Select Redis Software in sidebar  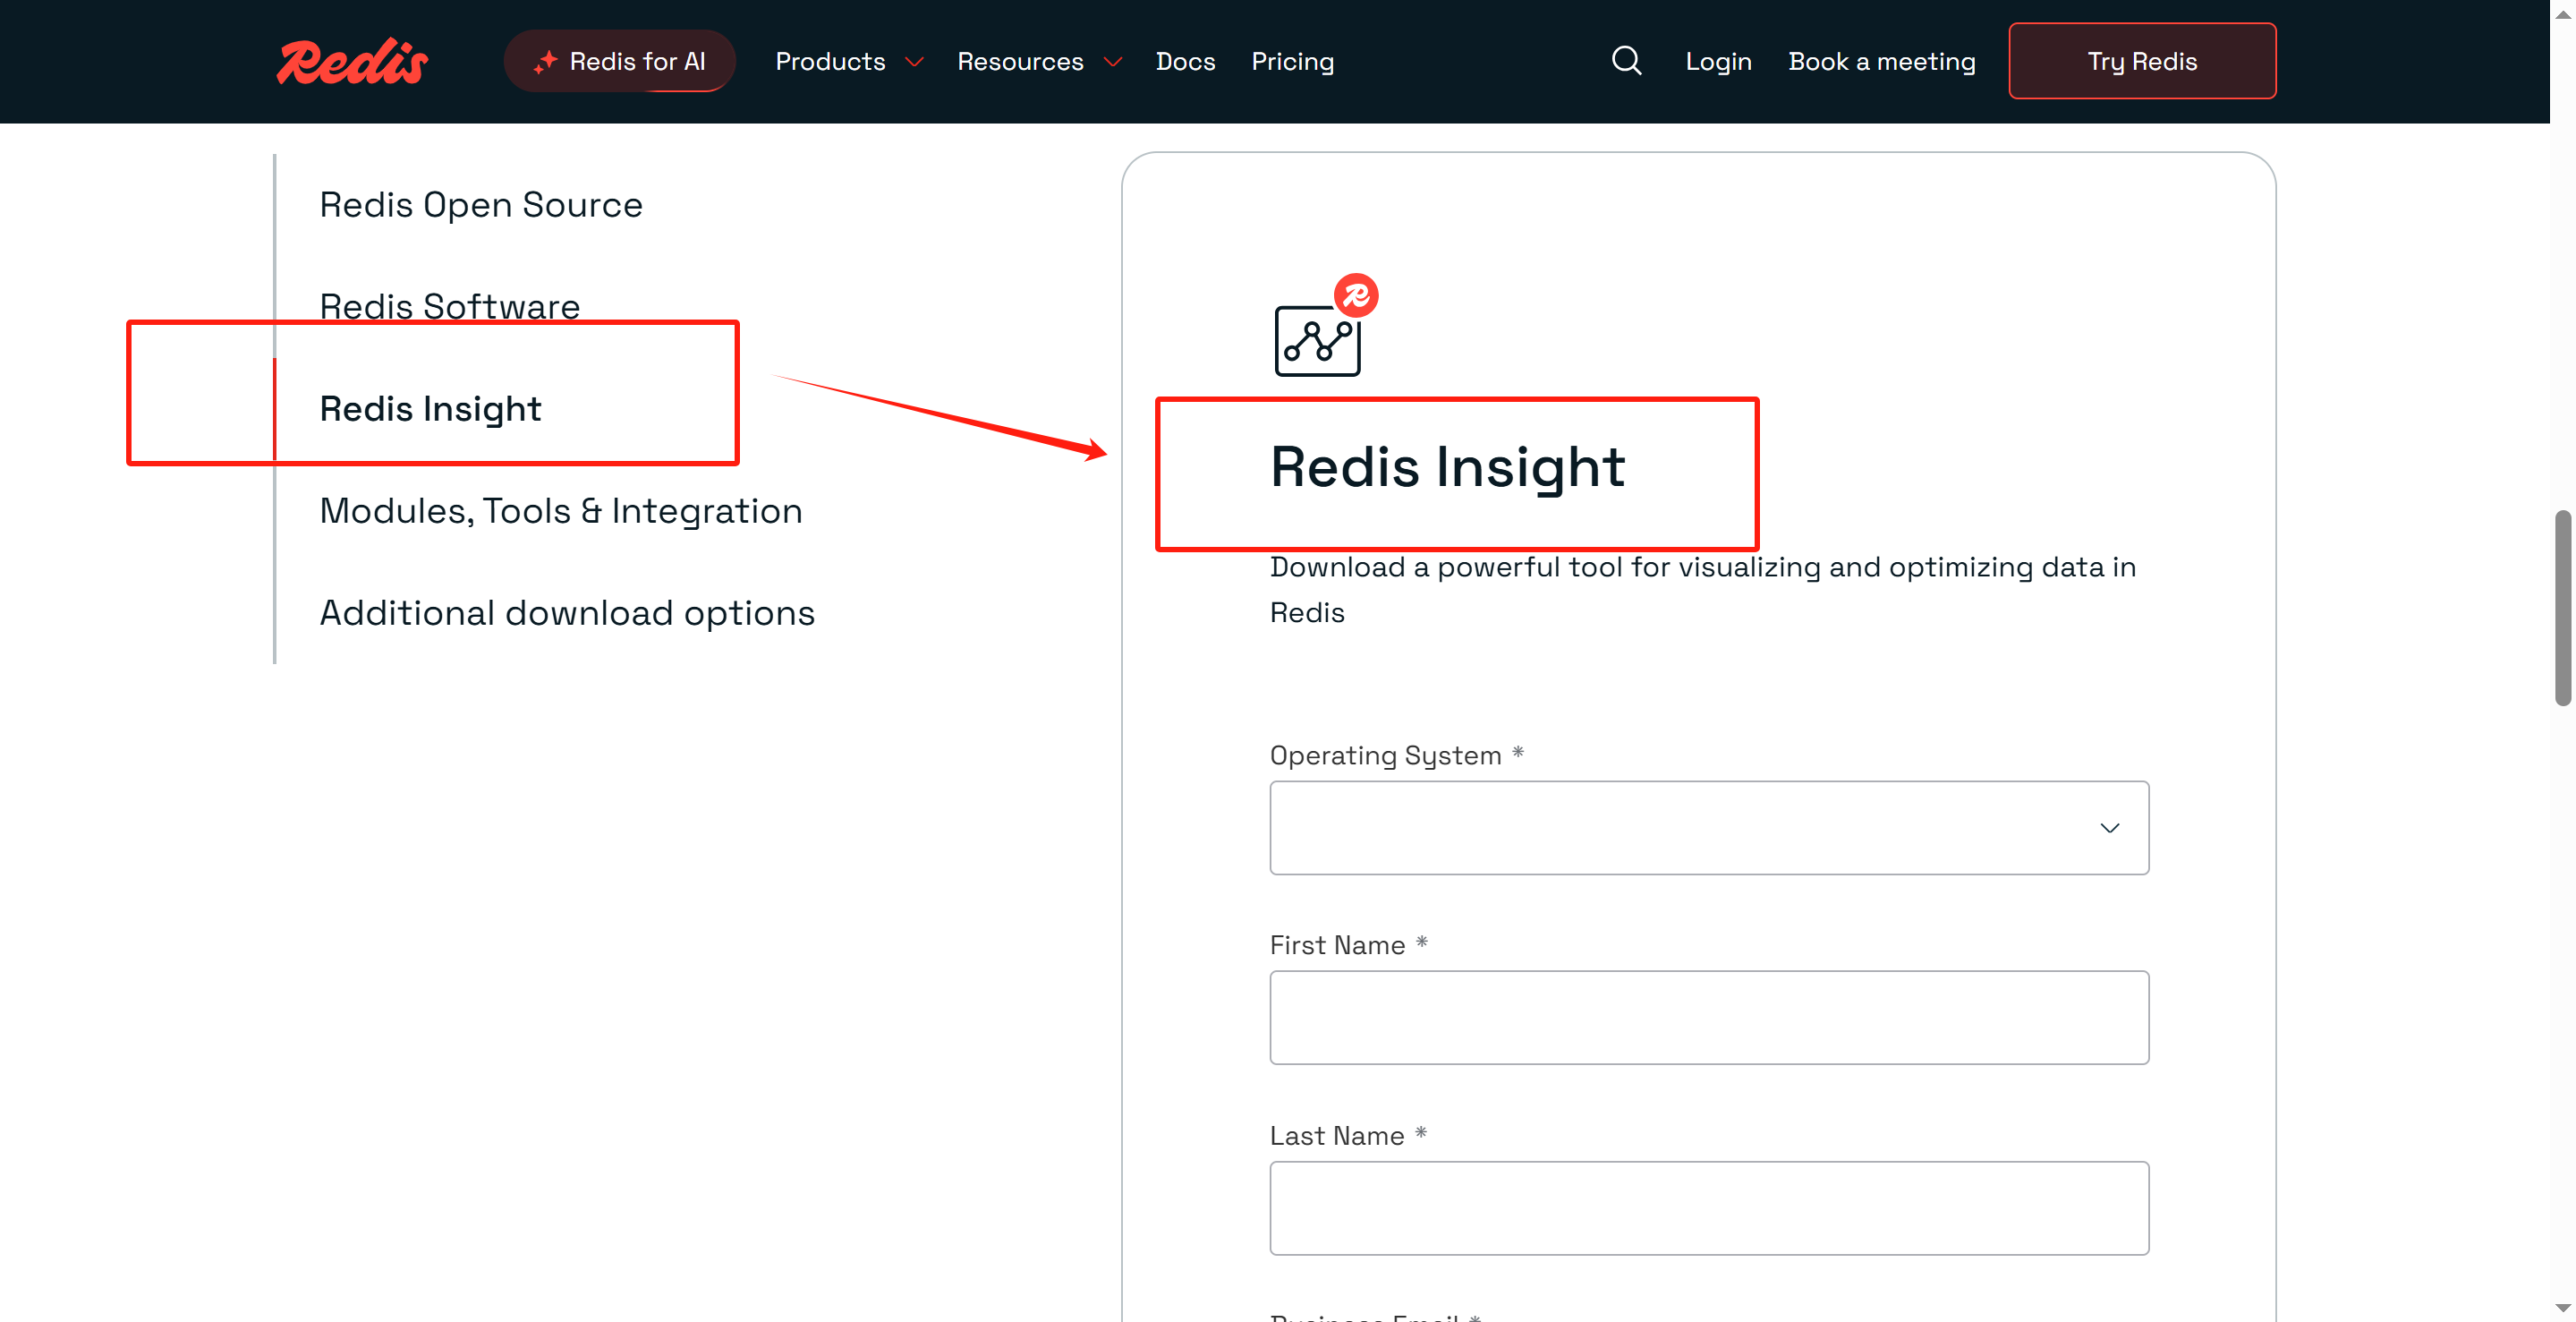450,306
